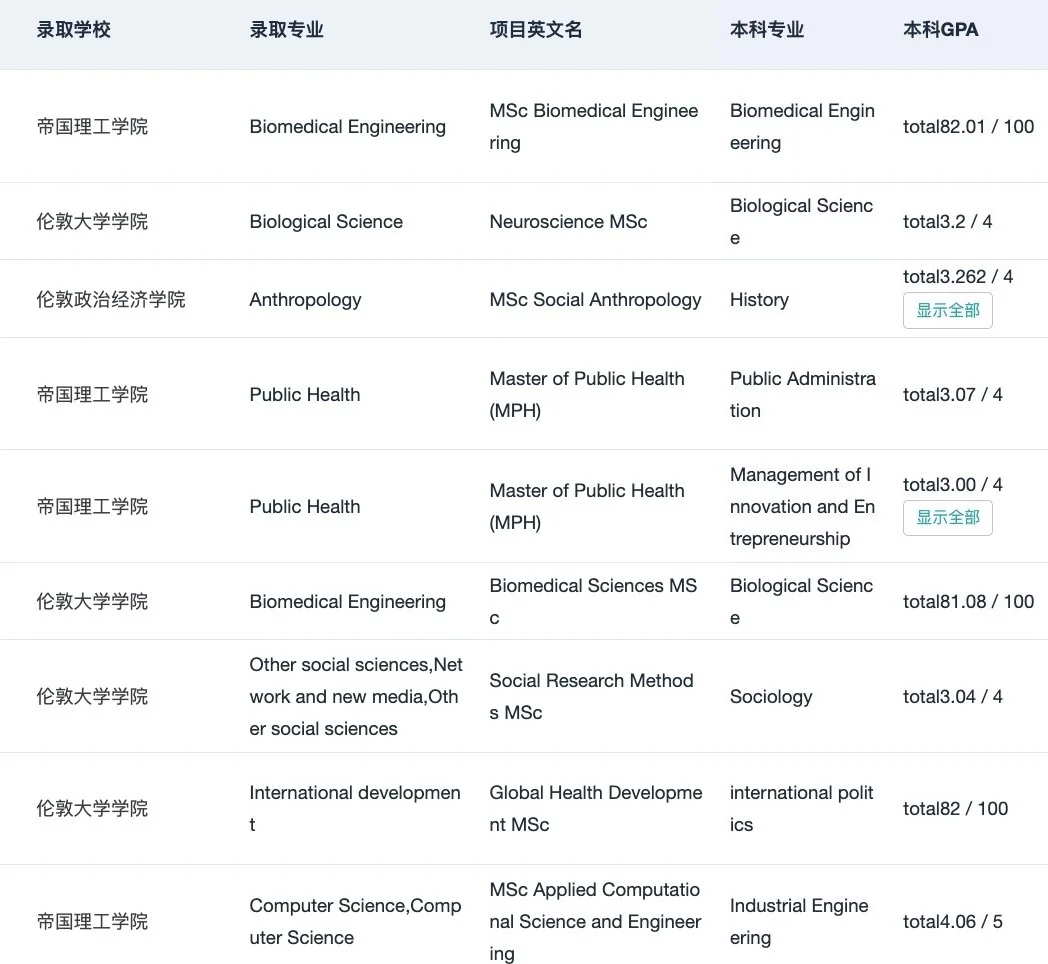Click the Anthropology major cell
Image resolution: width=1048 pixels, height=964 pixels.
305,299
